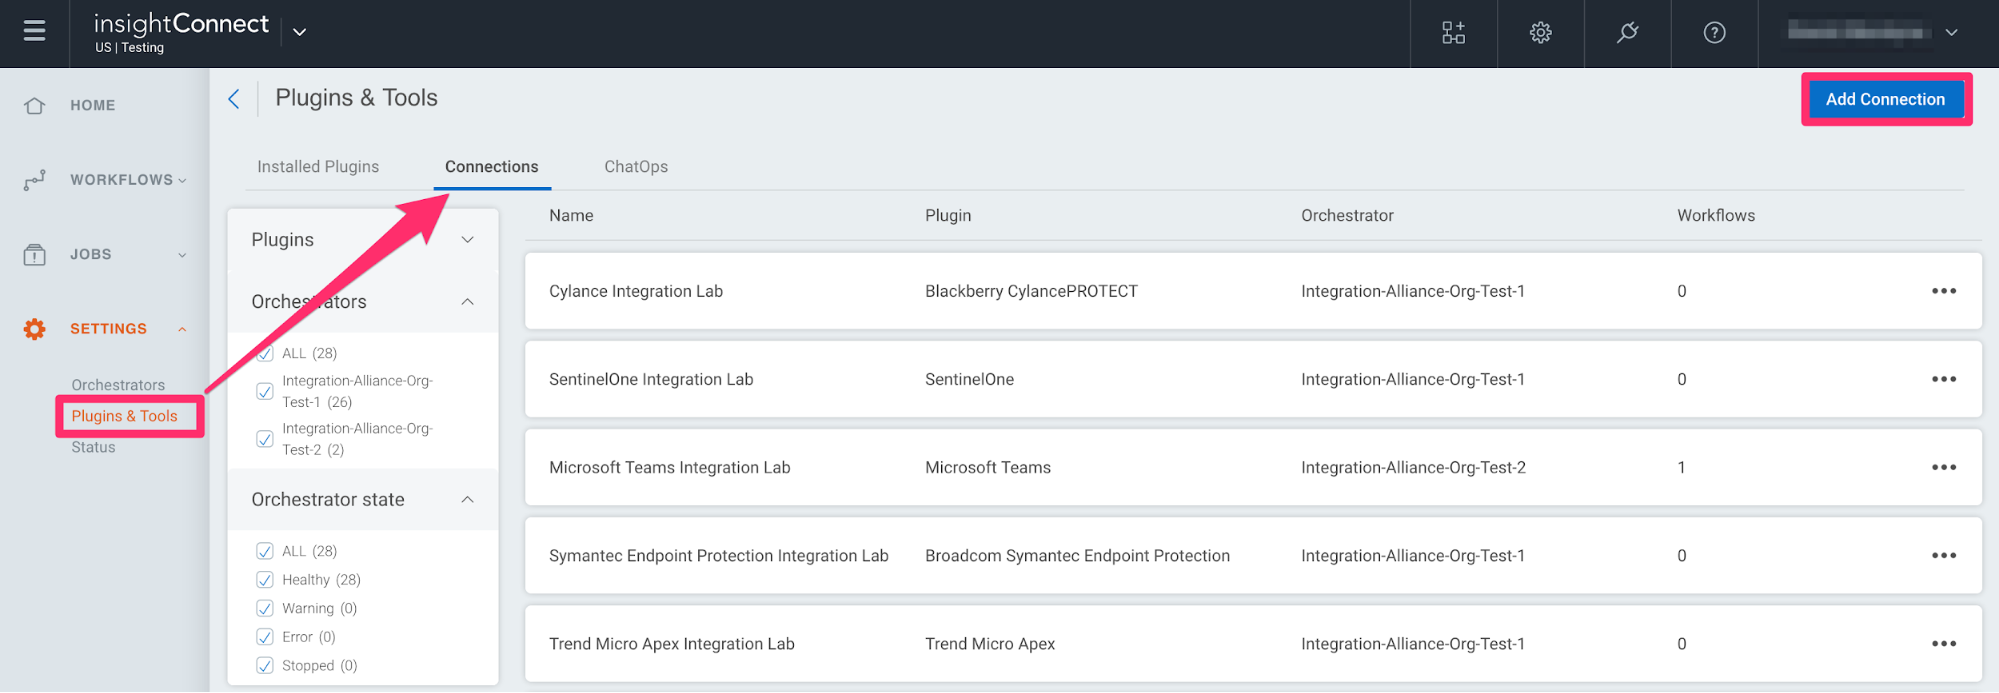Switch to the Installed Plugins tab
This screenshot has width=1999, height=693.
(318, 167)
